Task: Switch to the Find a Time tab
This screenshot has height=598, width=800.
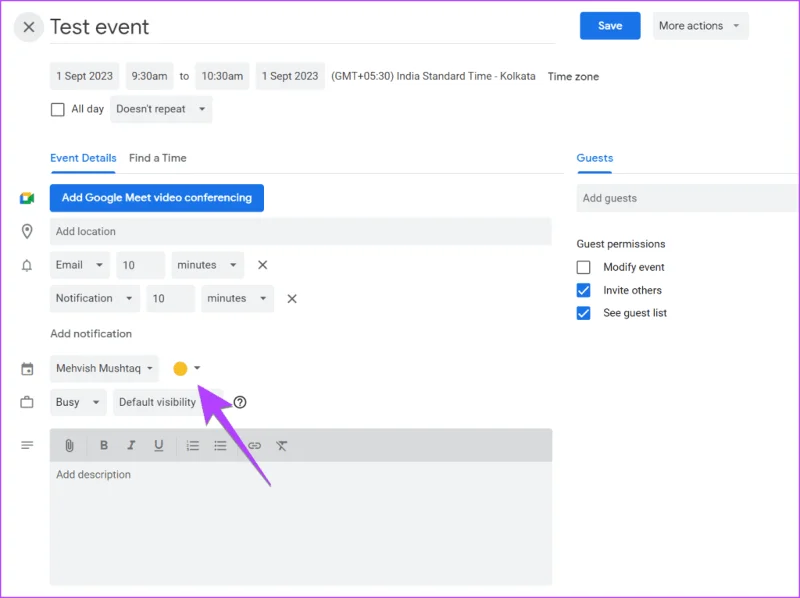Action: [158, 158]
